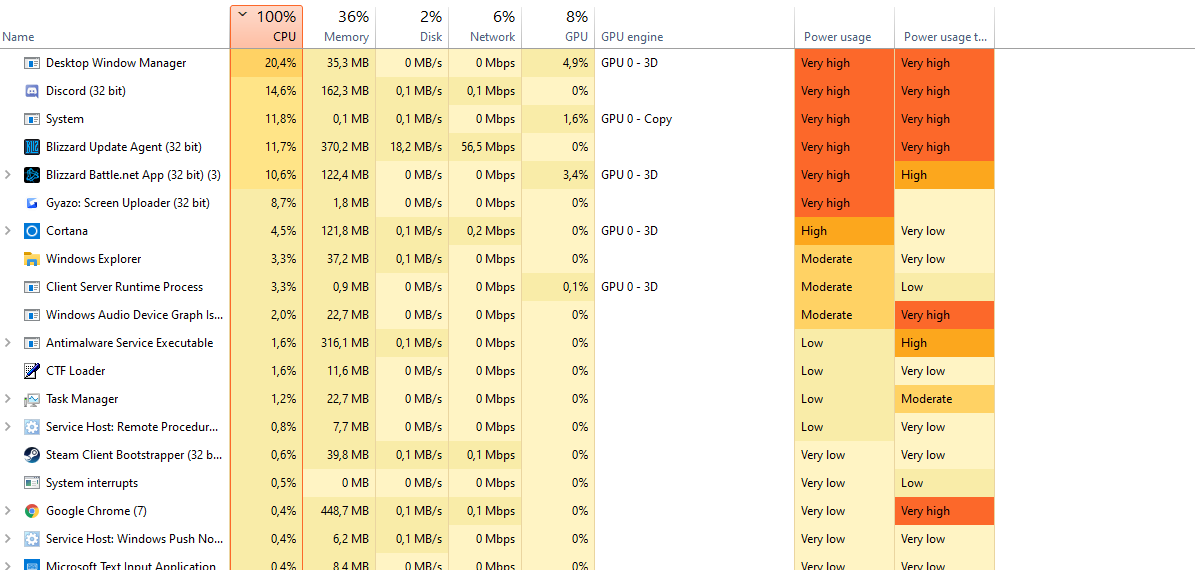The height and width of the screenshot is (570, 1195).
Task: Select the Desktop Window Manager row name
Action: coord(116,63)
